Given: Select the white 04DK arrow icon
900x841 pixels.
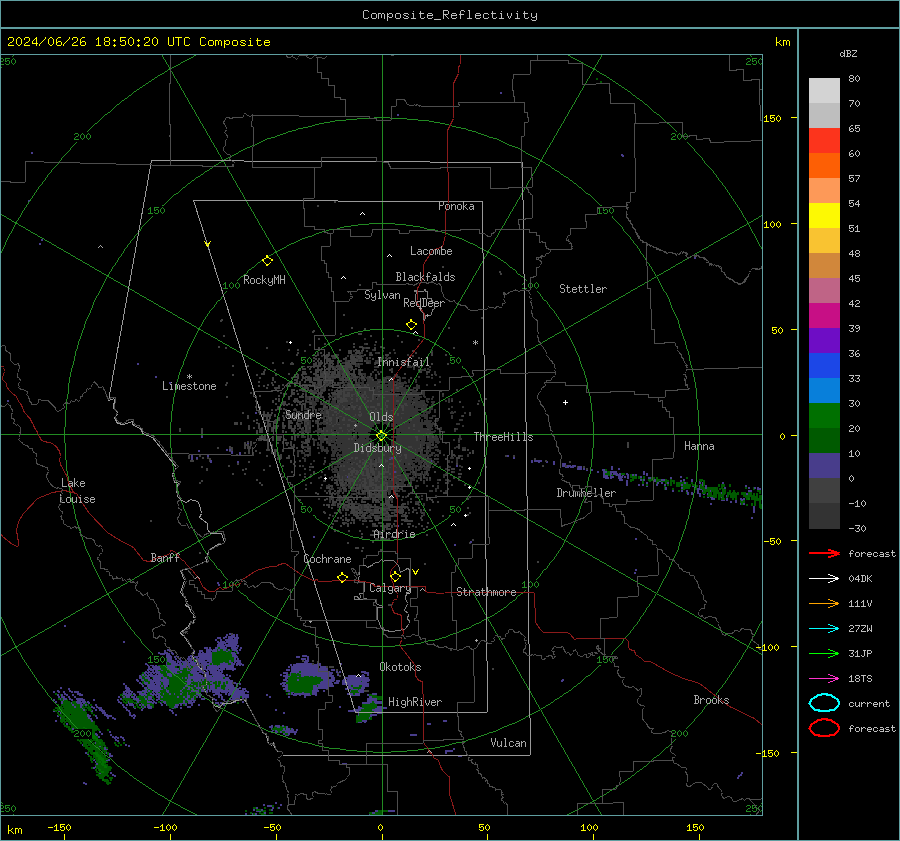Looking at the screenshot, I should coord(824,579).
